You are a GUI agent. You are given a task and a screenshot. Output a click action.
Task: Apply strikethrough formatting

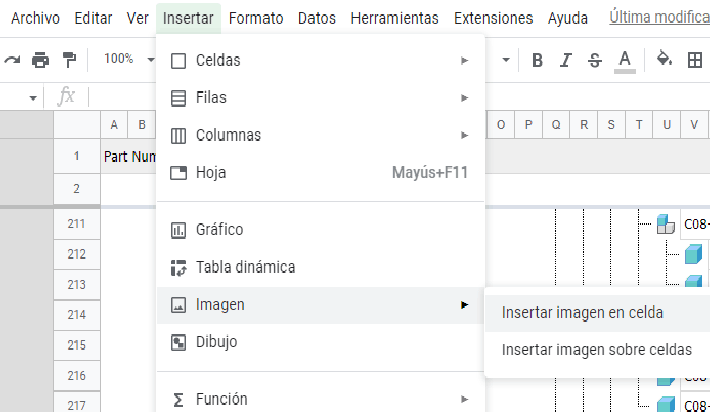pyautogui.click(x=595, y=60)
